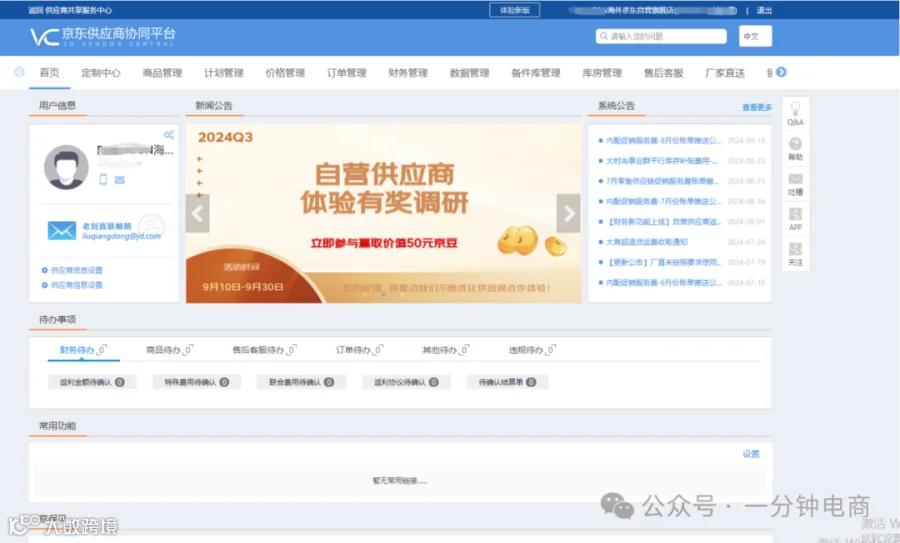The width and height of the screenshot is (900, 543).
Task: Click the 查看更多 link in 系统公告
Action: tap(757, 107)
